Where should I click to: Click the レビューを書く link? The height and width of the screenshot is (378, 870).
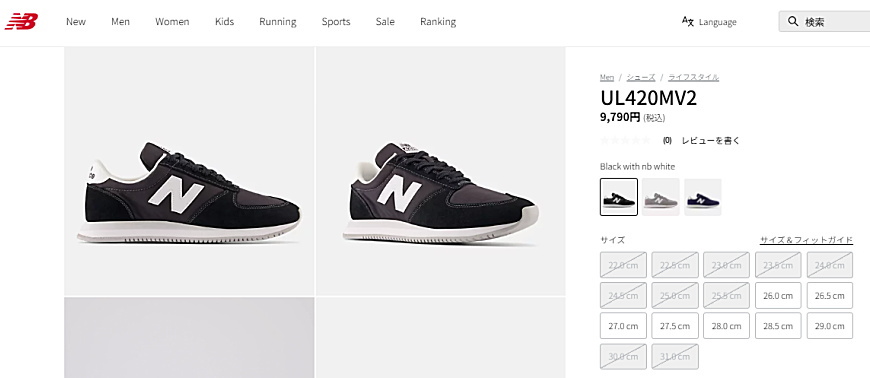click(711, 140)
